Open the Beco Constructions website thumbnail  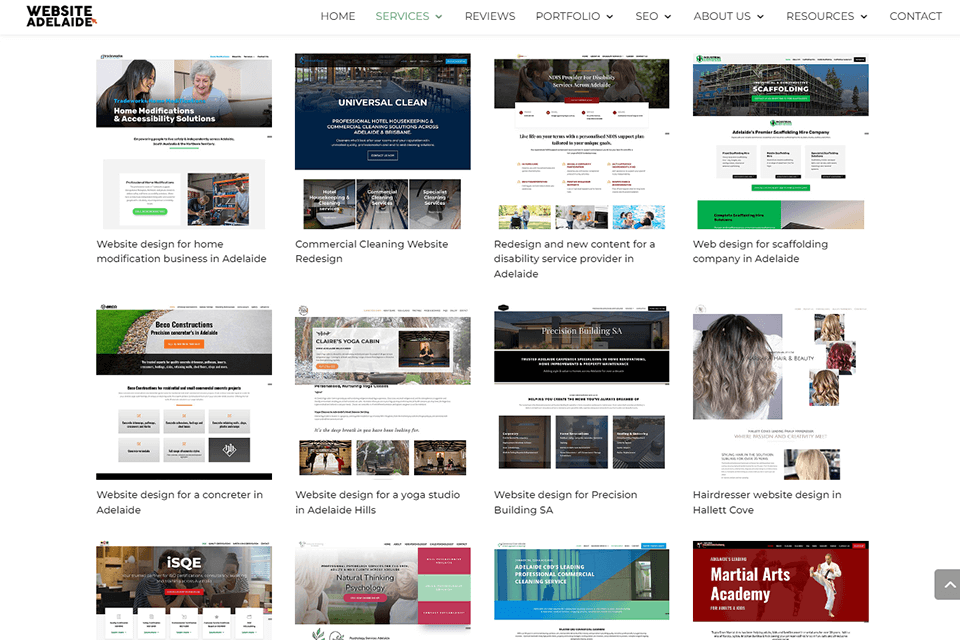click(x=184, y=392)
